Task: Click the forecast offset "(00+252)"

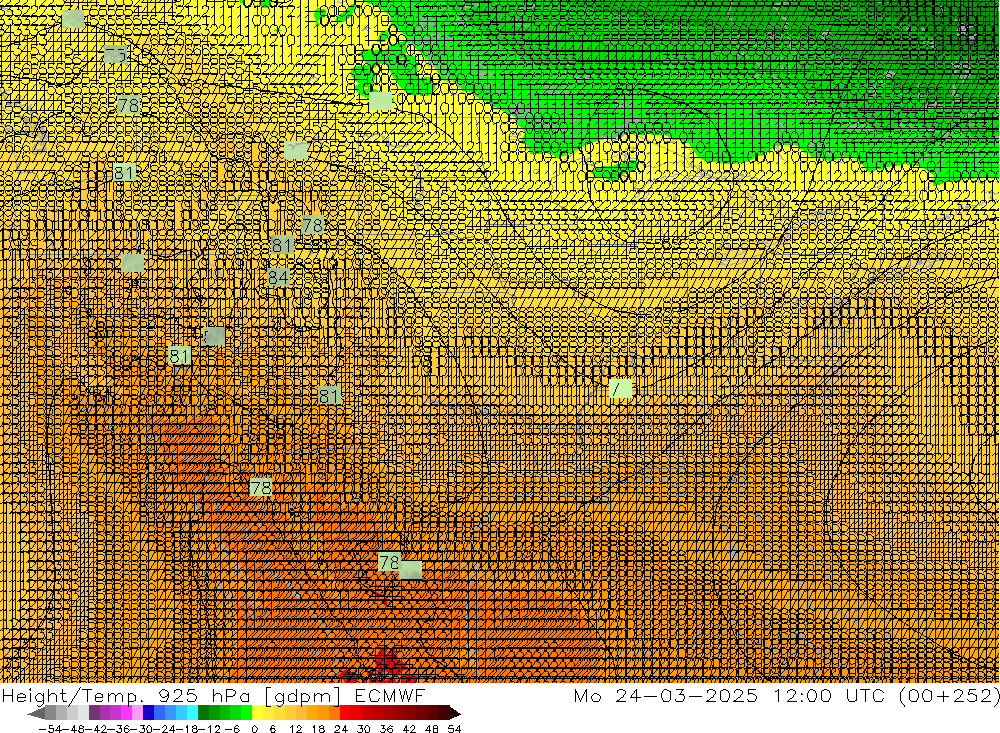Action: [x=948, y=696]
